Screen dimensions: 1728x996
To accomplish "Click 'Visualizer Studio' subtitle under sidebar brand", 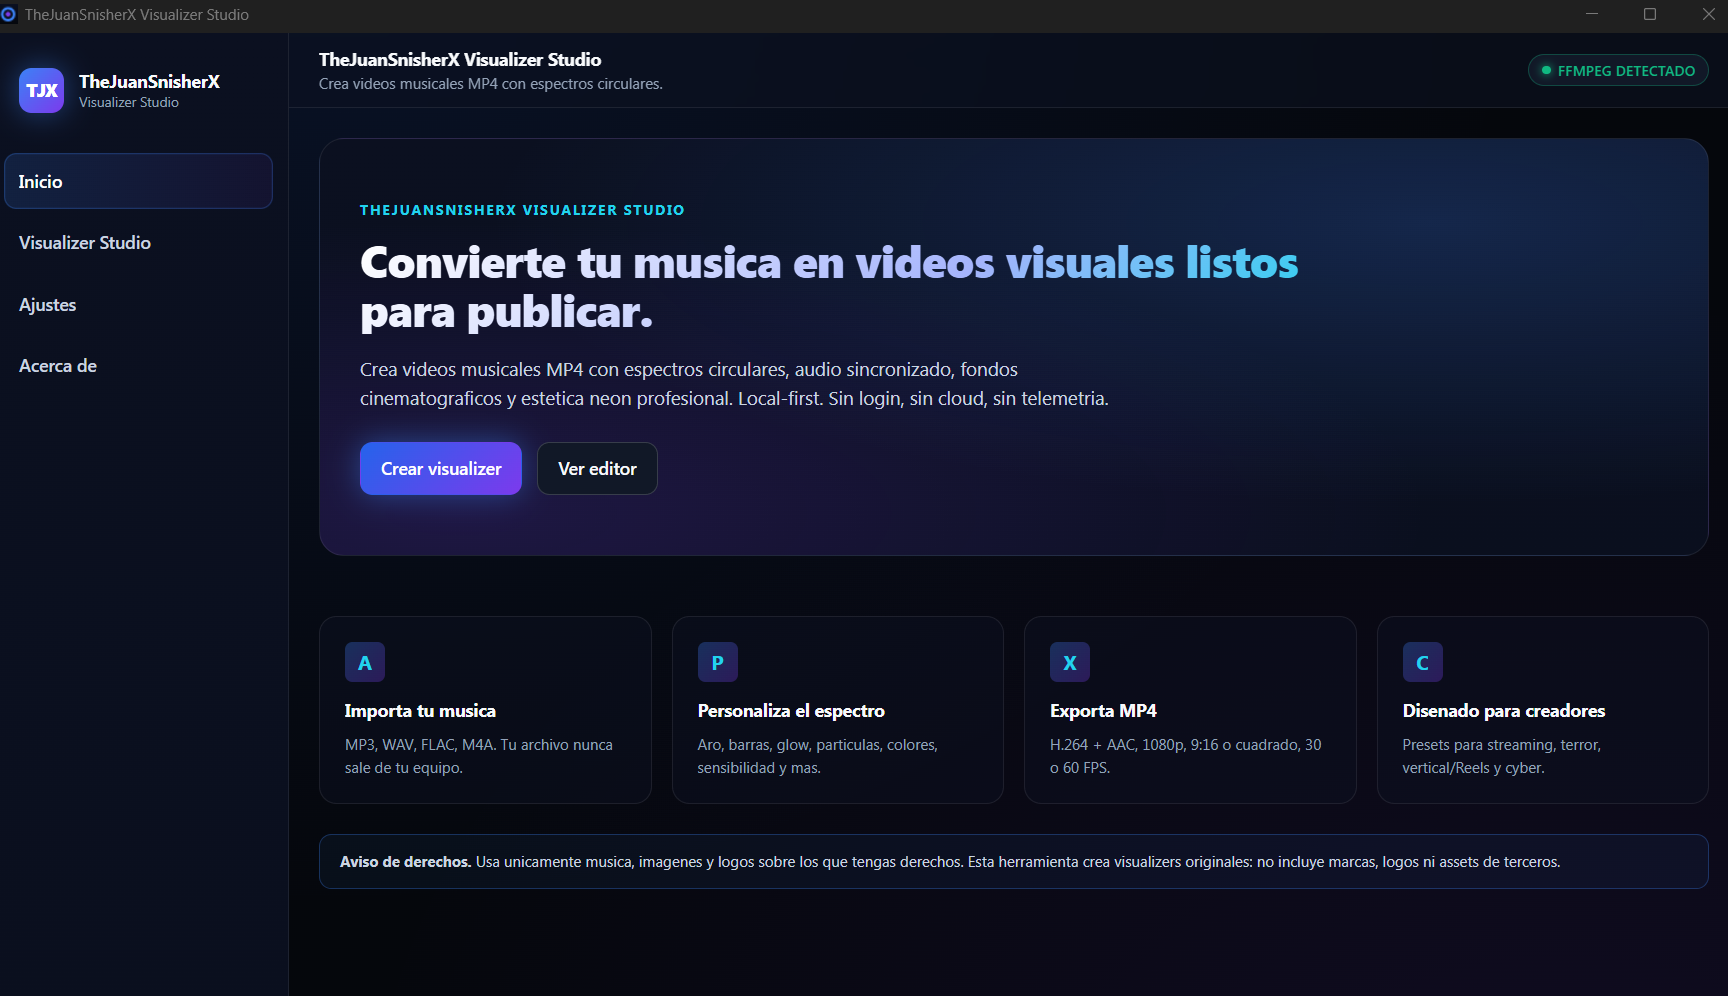I will click(129, 103).
